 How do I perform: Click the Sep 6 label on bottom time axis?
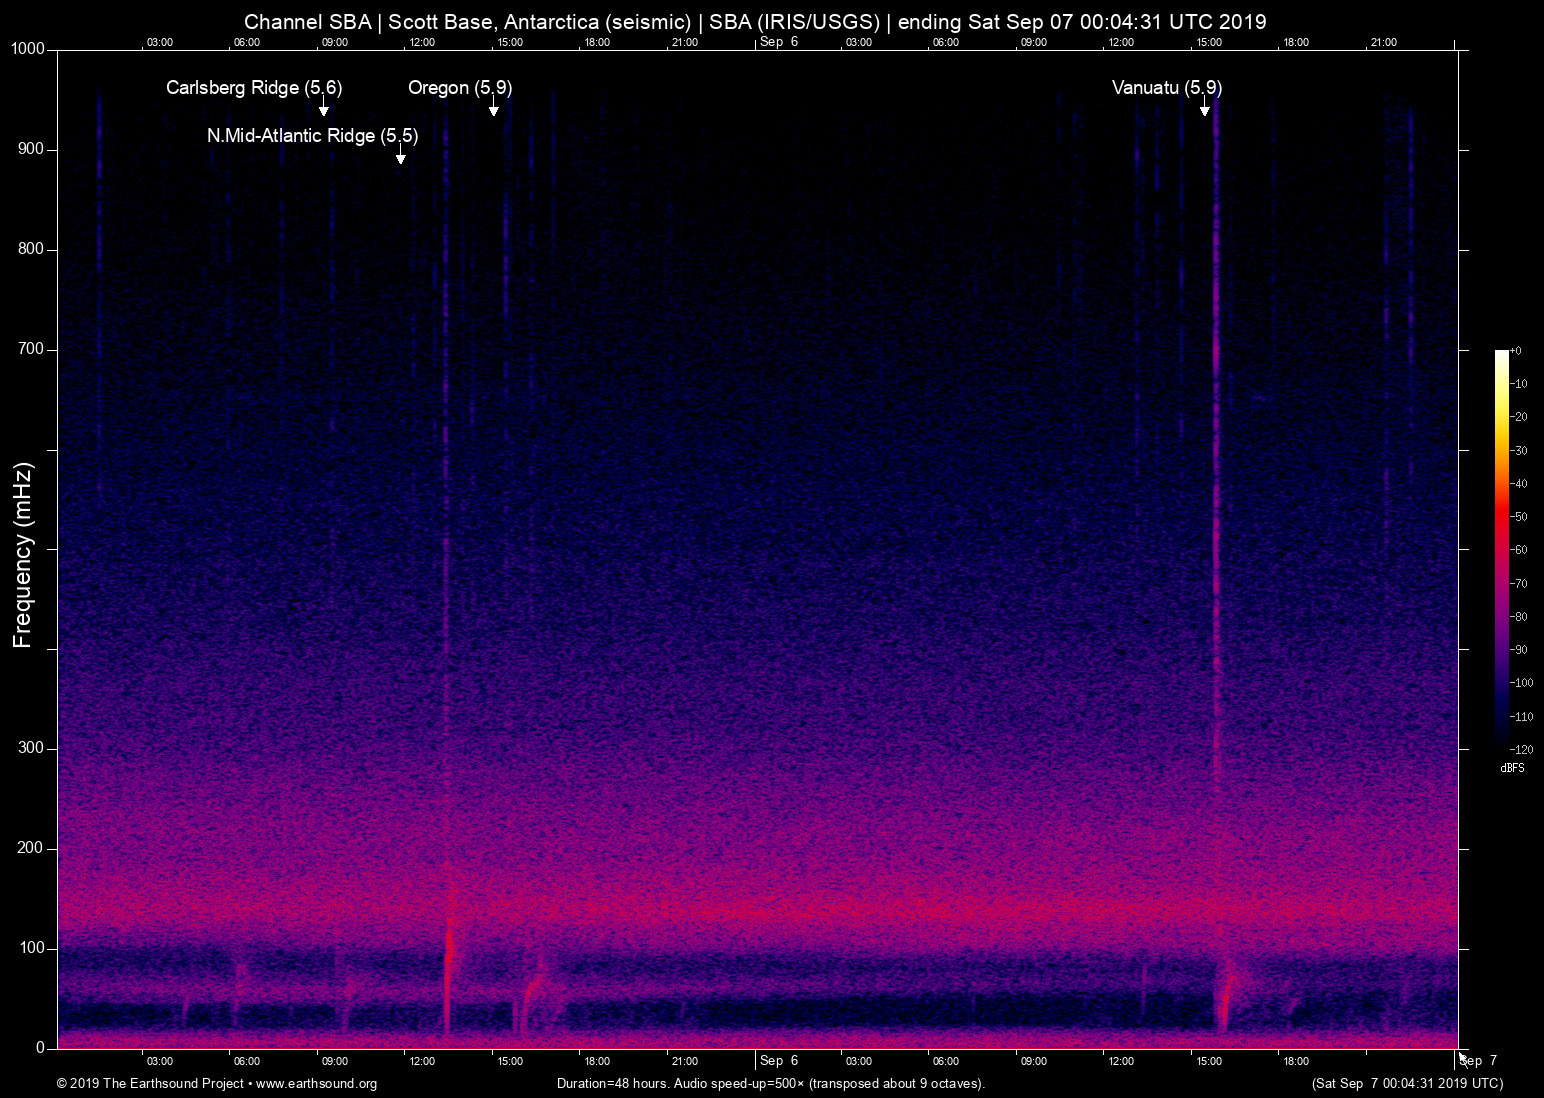[x=779, y=1061]
